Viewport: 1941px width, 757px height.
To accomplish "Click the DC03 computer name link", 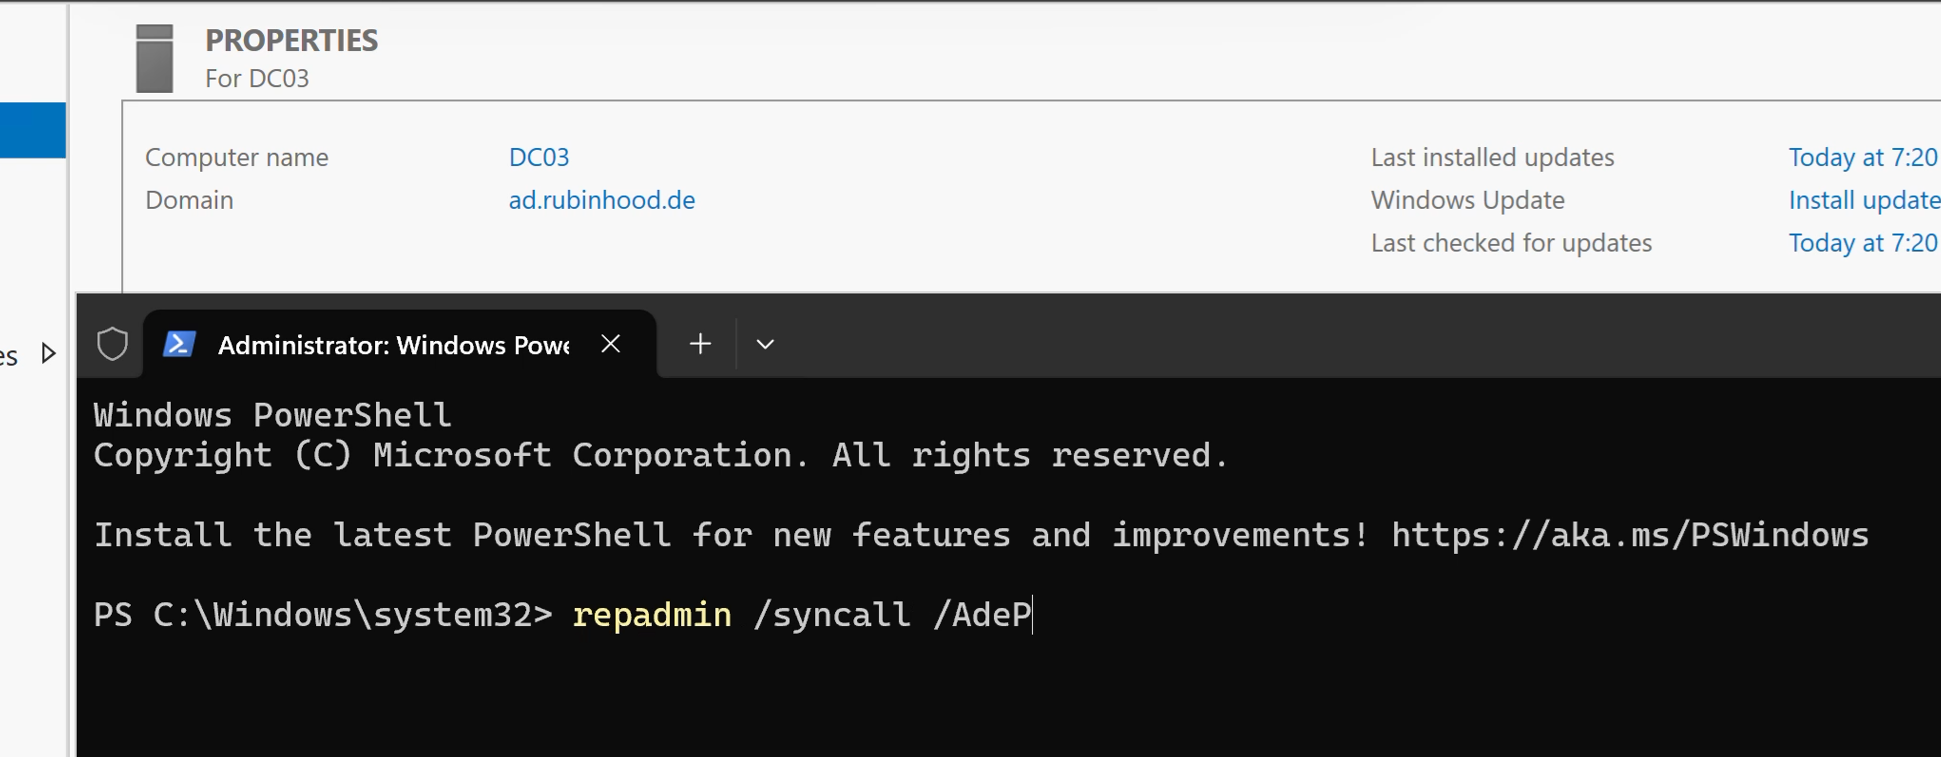I will 538,157.
